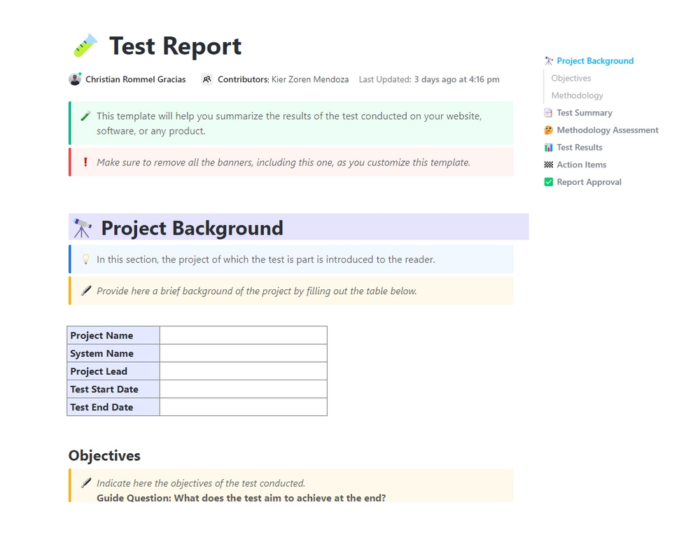Open Test Summary section from outline

point(584,113)
